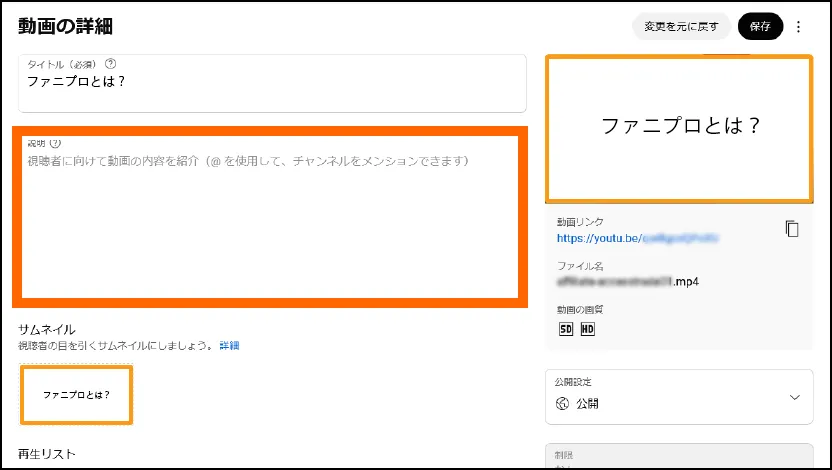
Task: Click 変更を元に戻す to undo changes
Action: coord(681,27)
